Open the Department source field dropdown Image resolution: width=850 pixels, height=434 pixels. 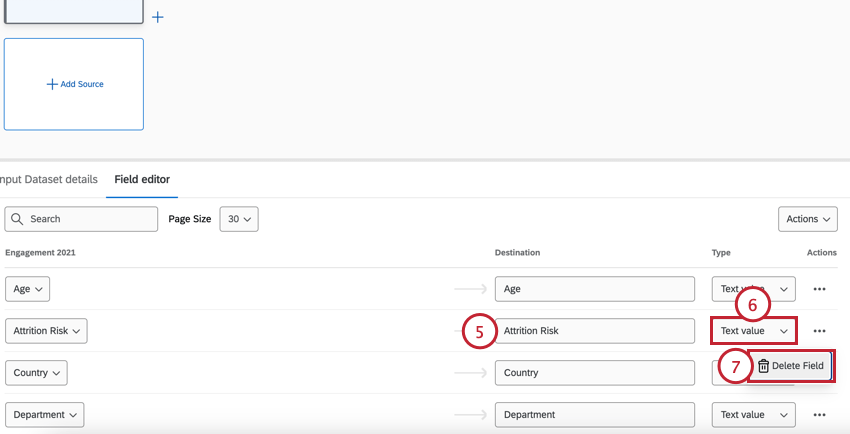pyautogui.click(x=44, y=415)
